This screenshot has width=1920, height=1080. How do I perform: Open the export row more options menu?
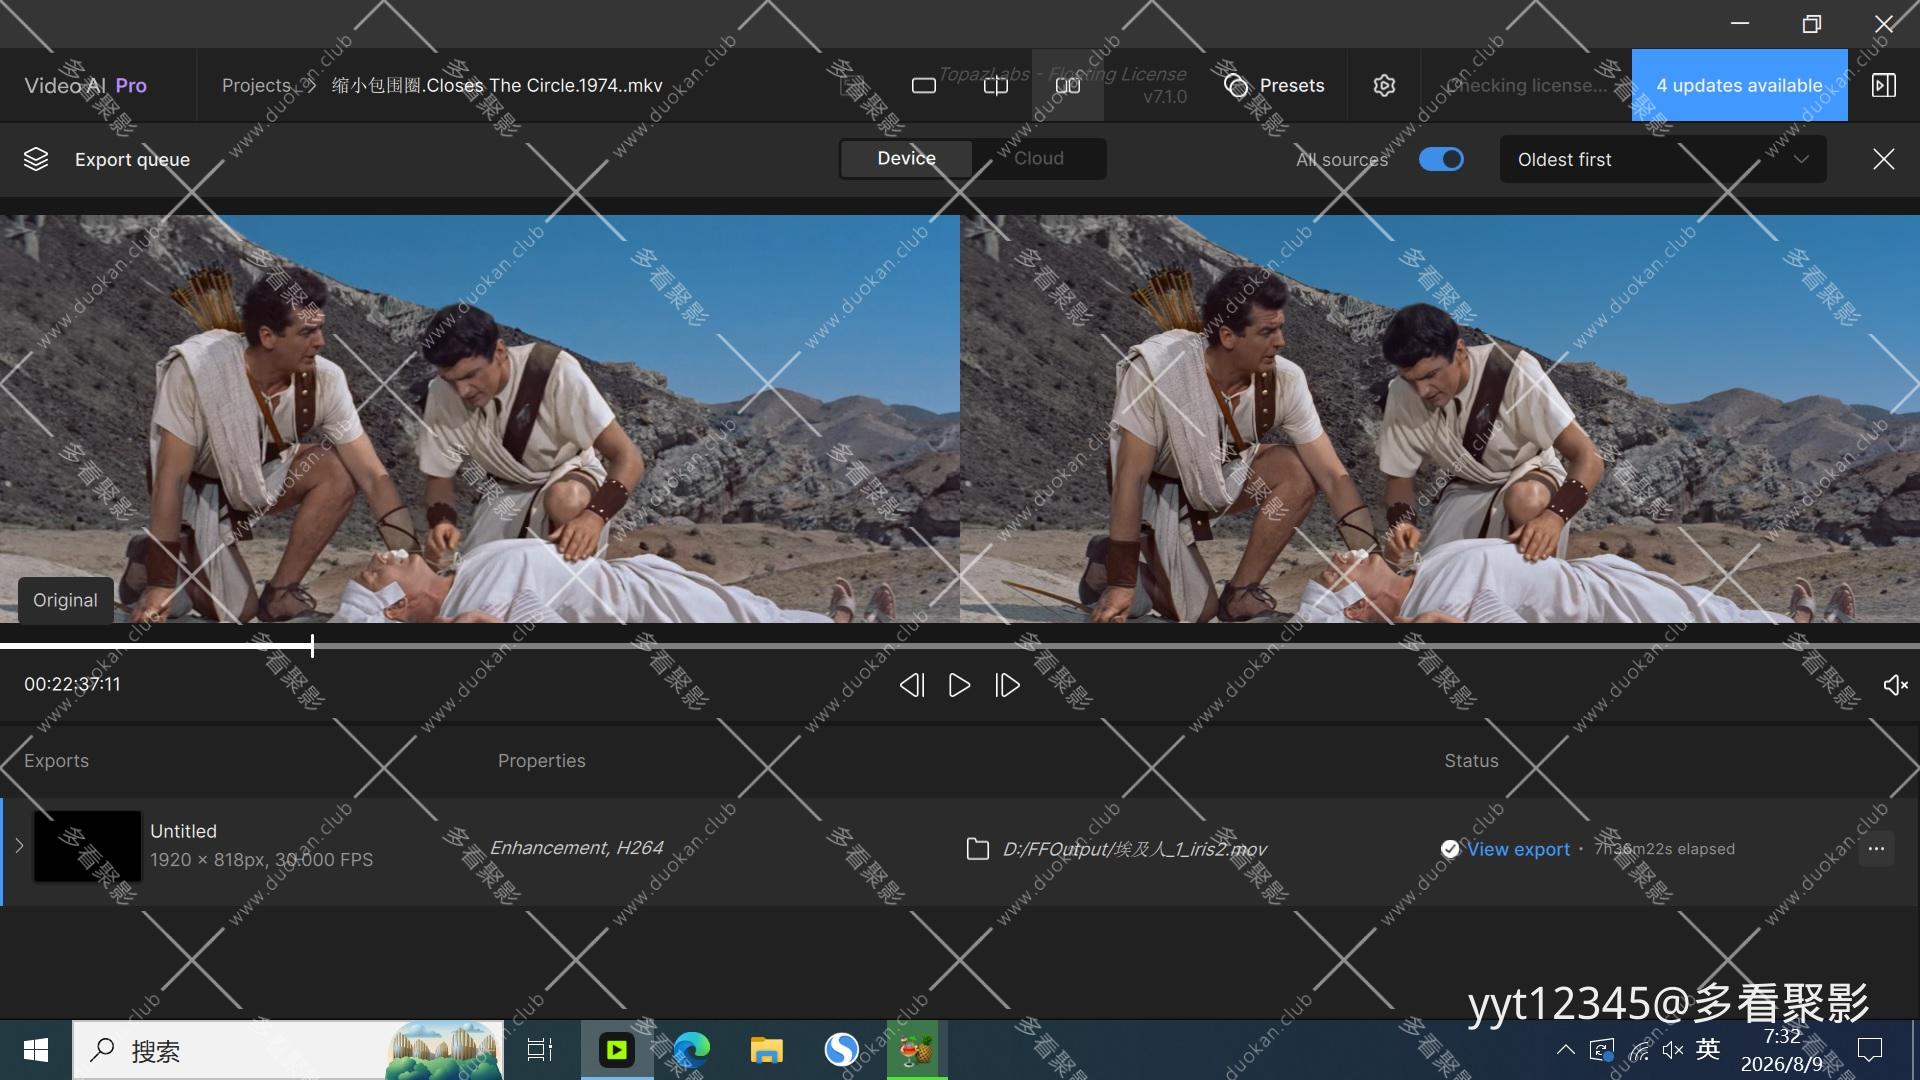(x=1876, y=849)
